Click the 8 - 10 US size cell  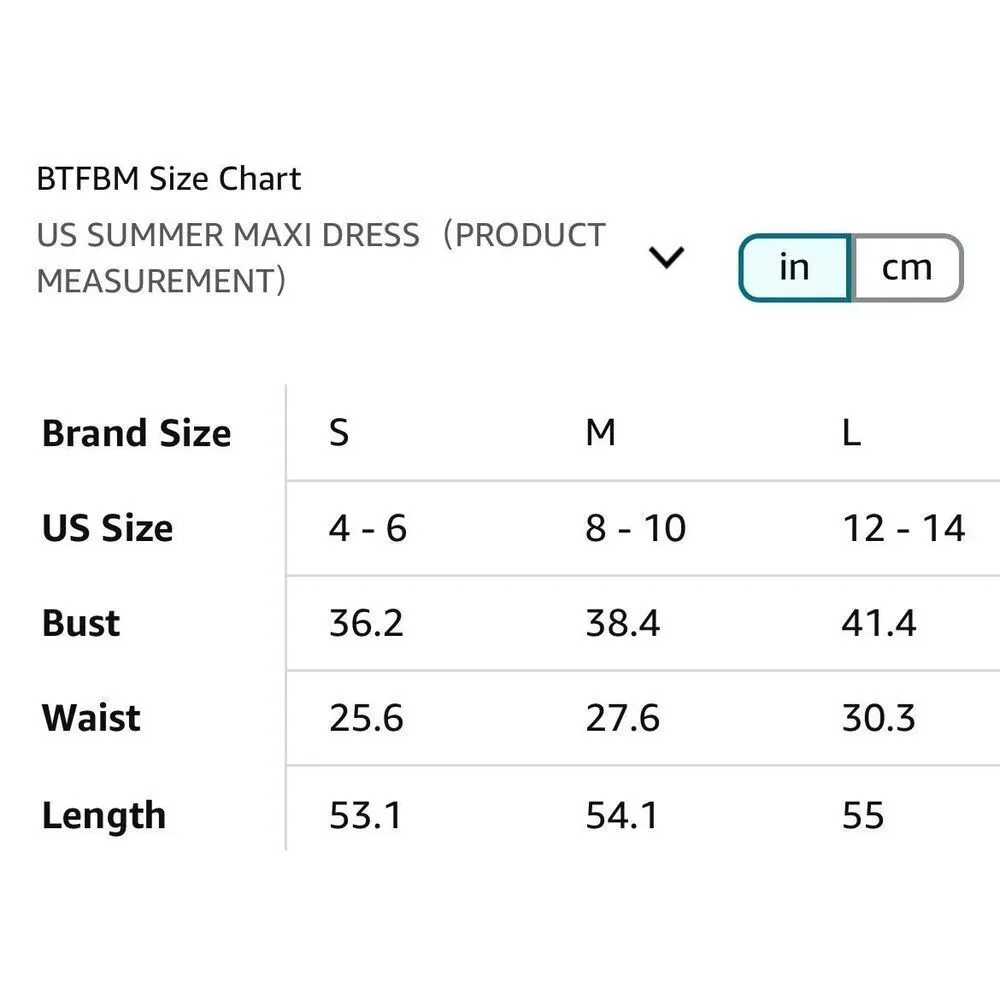(635, 528)
